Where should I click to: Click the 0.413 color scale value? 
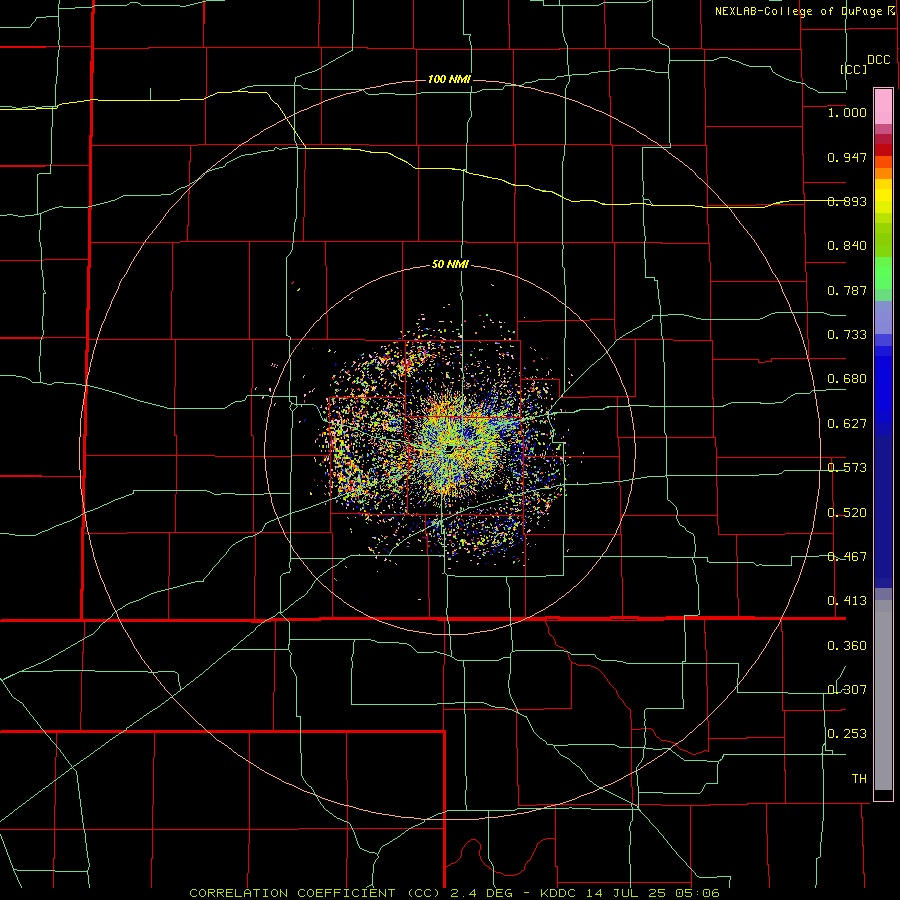[x=847, y=601]
